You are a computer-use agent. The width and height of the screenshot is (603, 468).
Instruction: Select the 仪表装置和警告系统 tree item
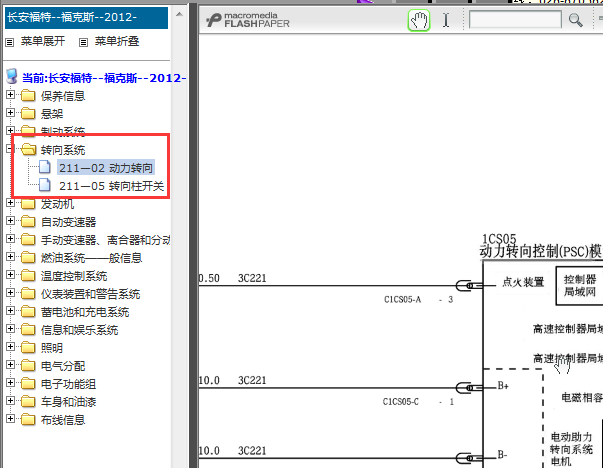90,294
